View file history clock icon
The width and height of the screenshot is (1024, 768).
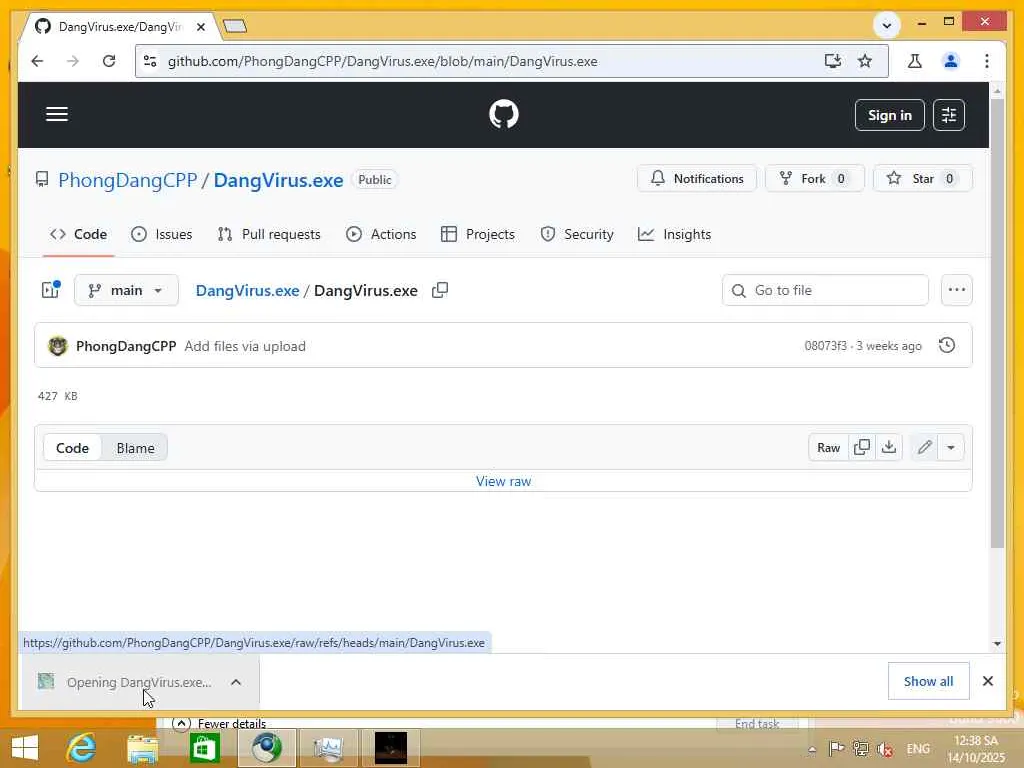(x=946, y=345)
